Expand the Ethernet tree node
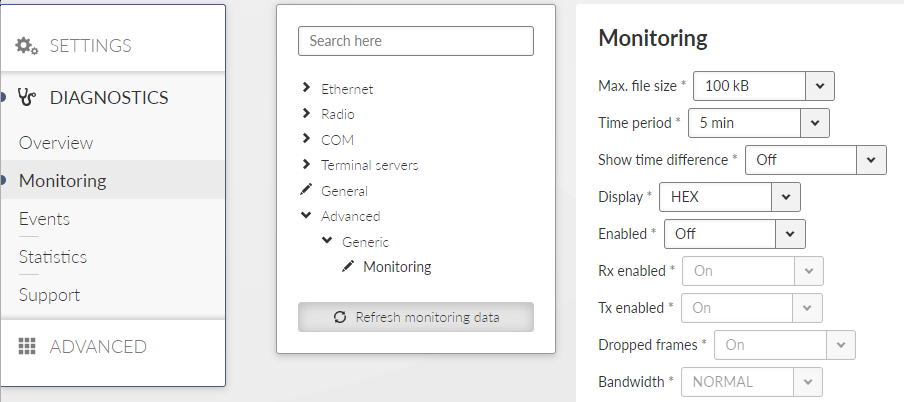 point(306,88)
